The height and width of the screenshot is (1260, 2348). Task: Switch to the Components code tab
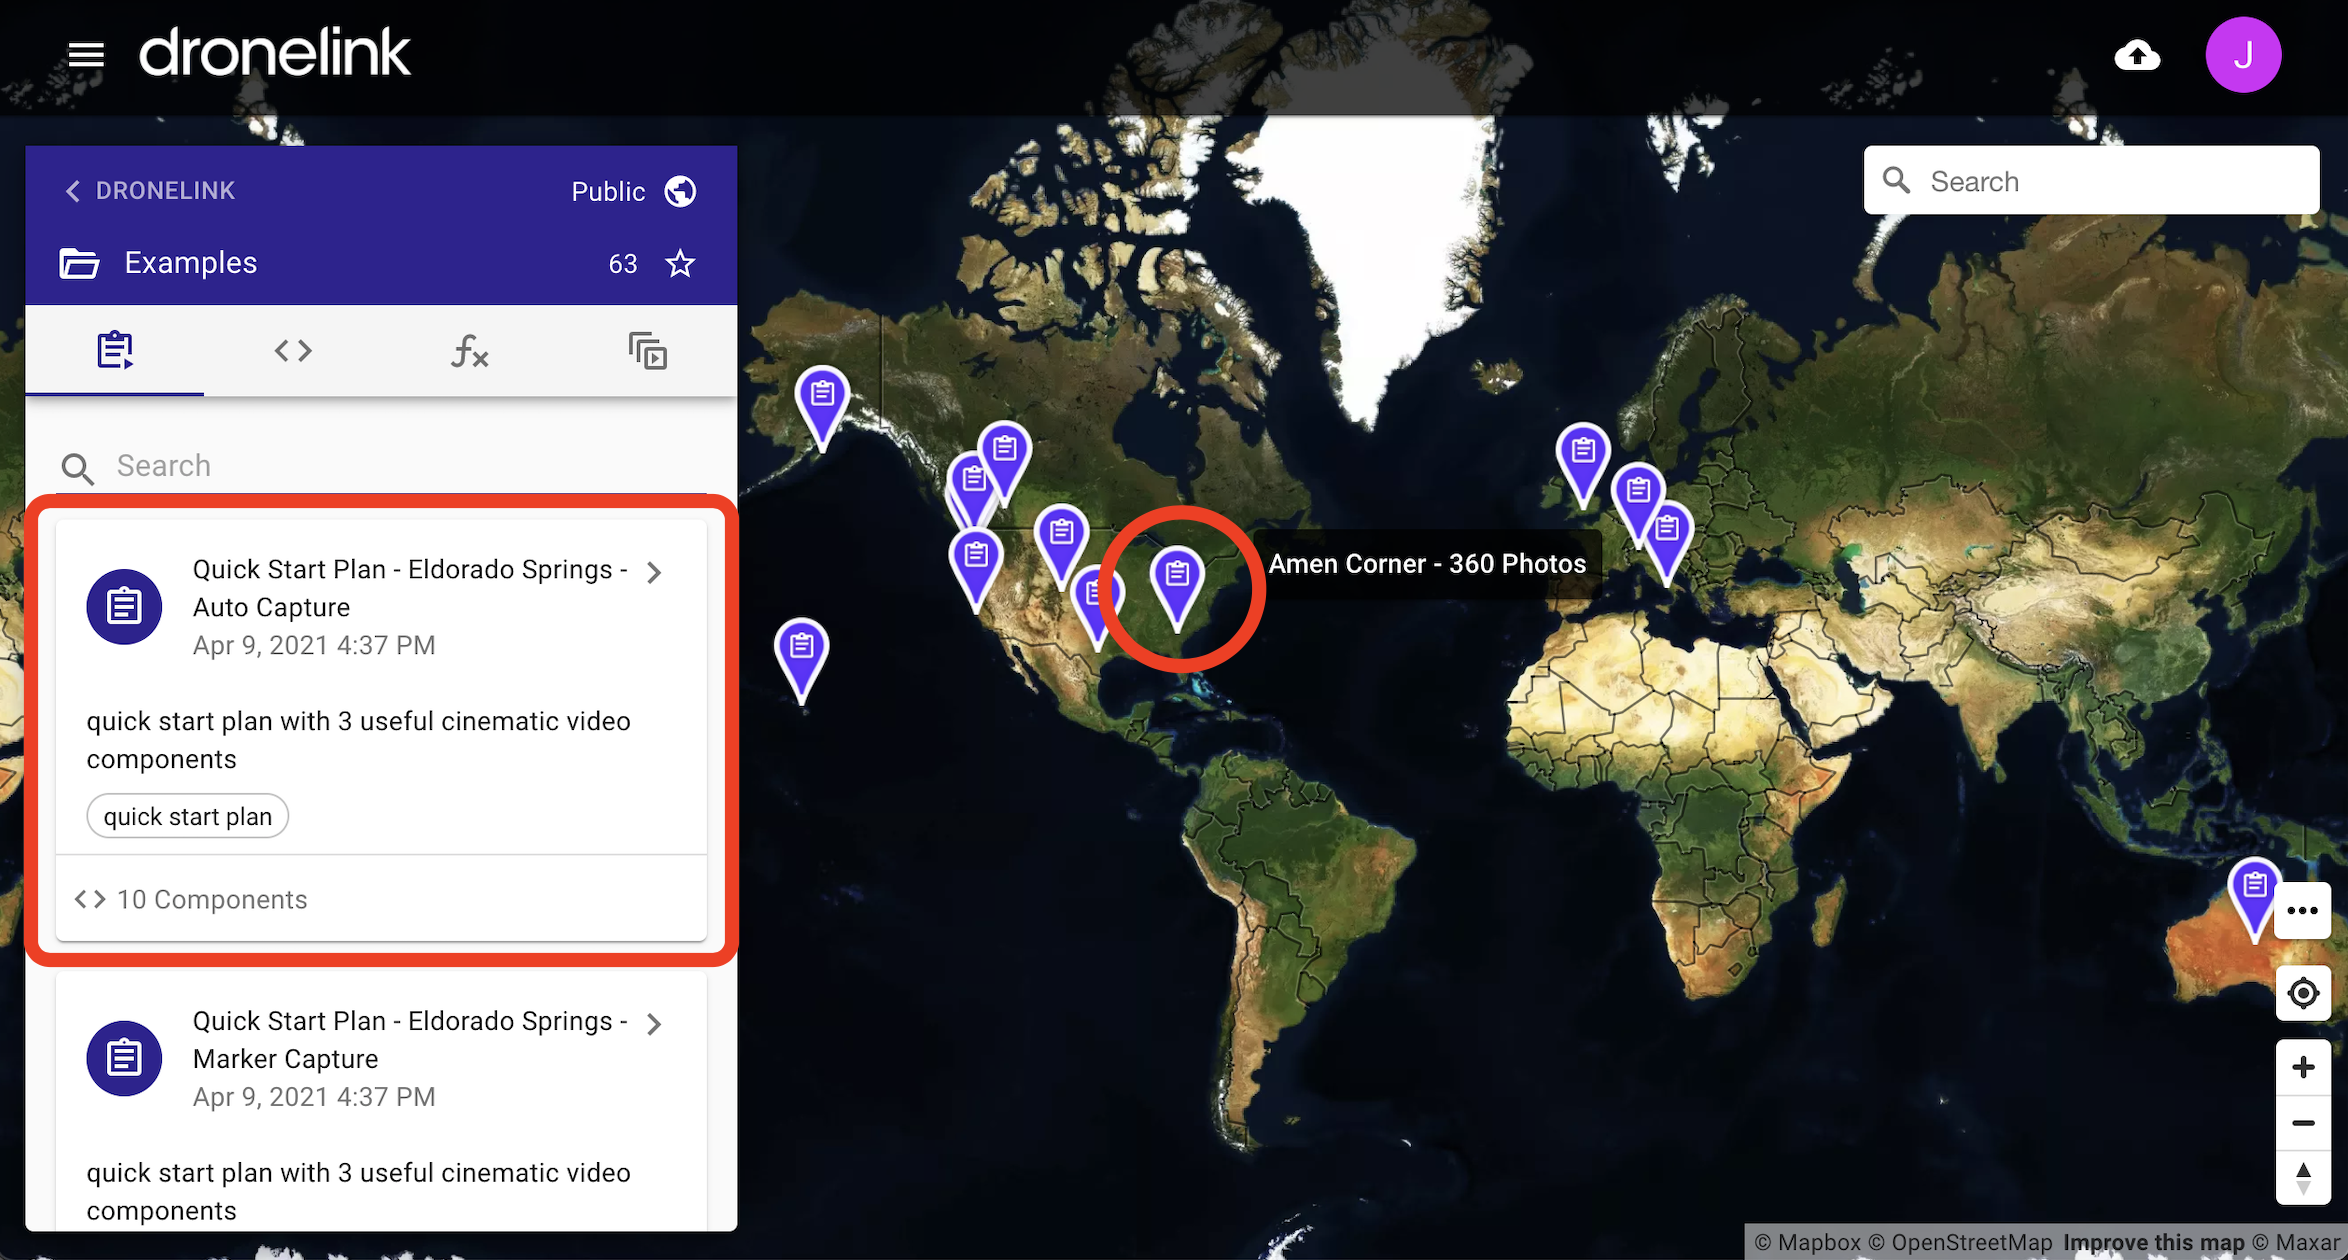tap(293, 350)
